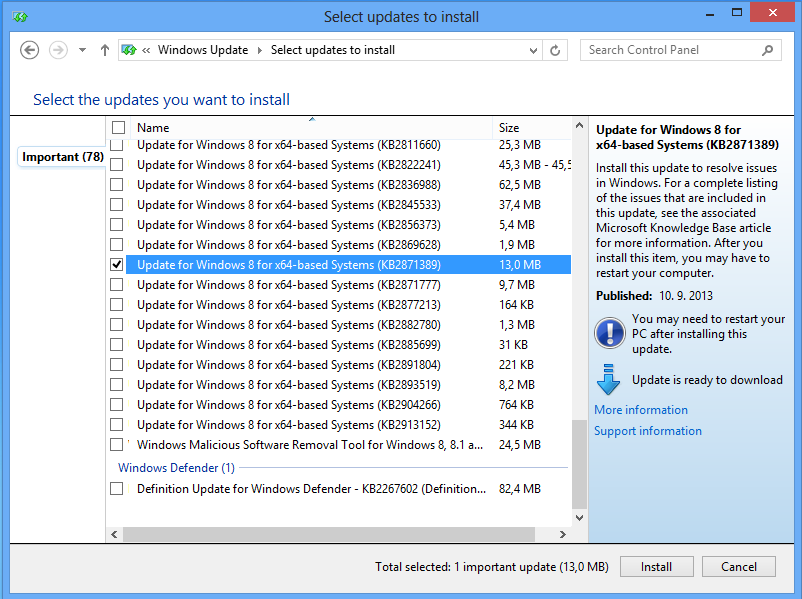Select the Important (78) tab
The width and height of the screenshot is (802, 599).
(63, 157)
